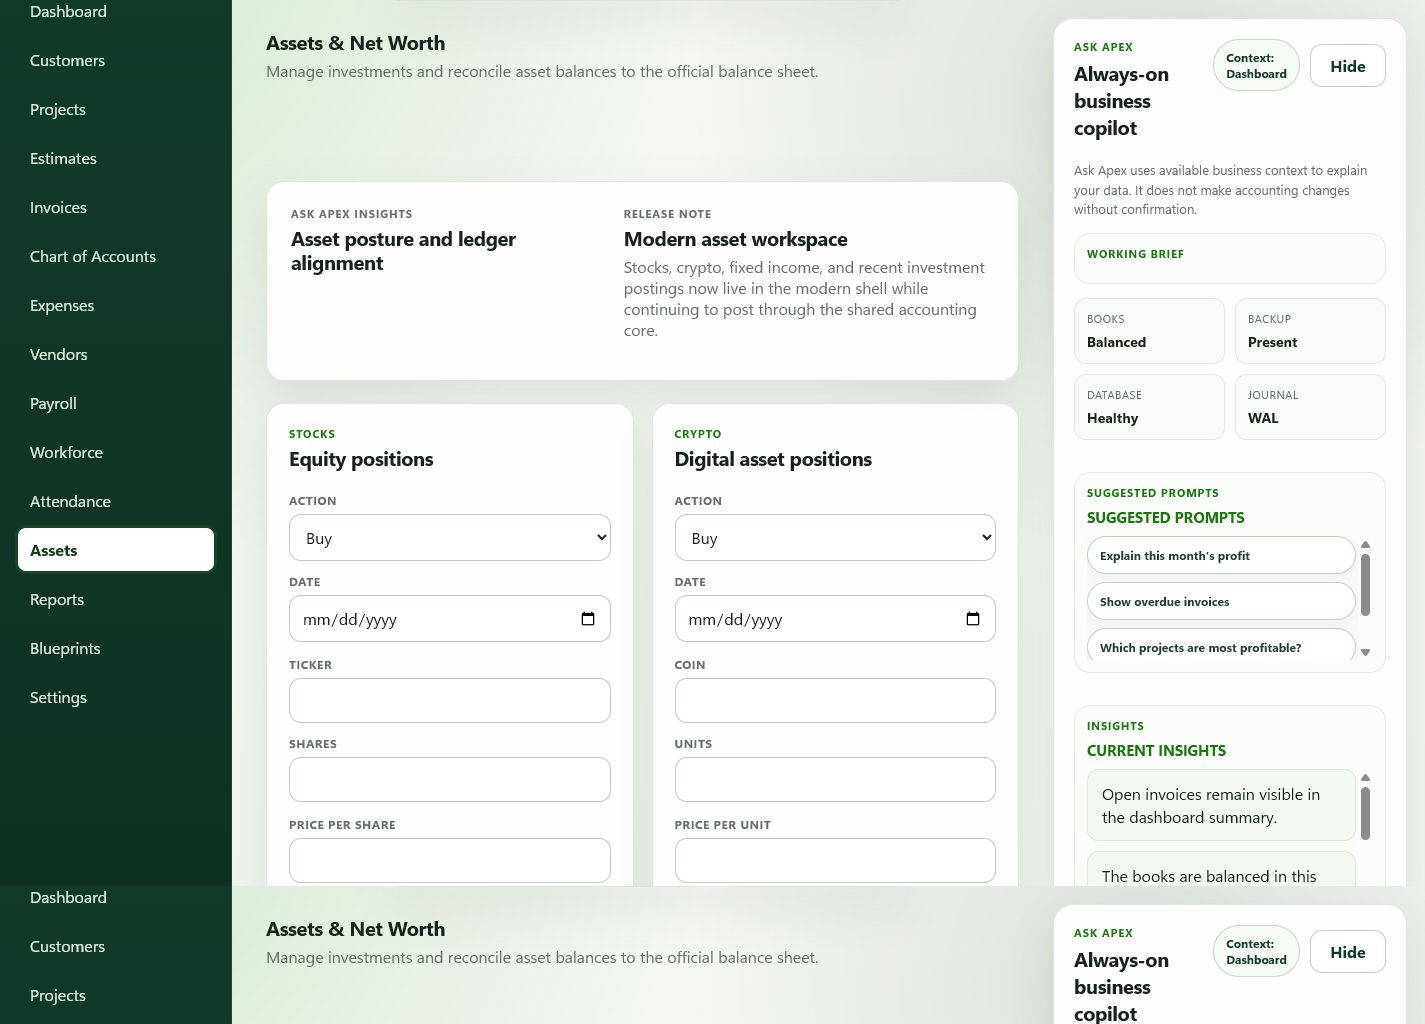
Task: Click the Current Insights scrollbar thumb
Action: (x=1365, y=813)
